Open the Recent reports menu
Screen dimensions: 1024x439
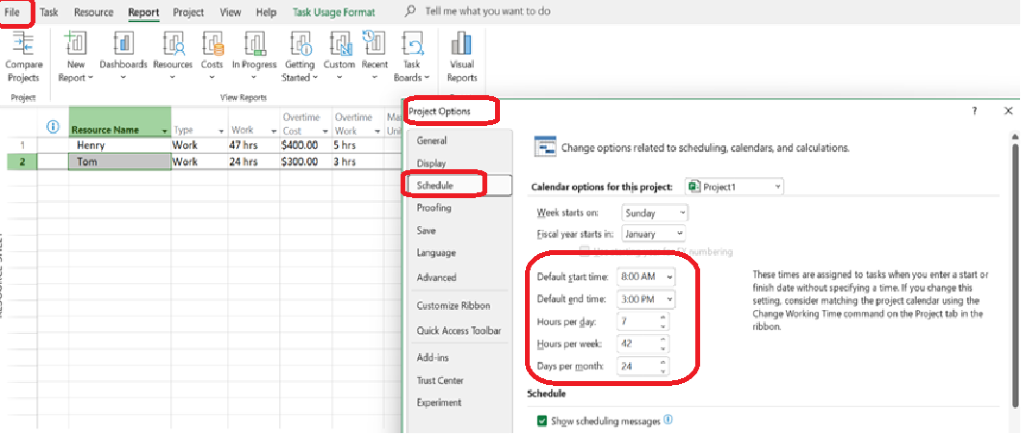pyautogui.click(x=375, y=57)
